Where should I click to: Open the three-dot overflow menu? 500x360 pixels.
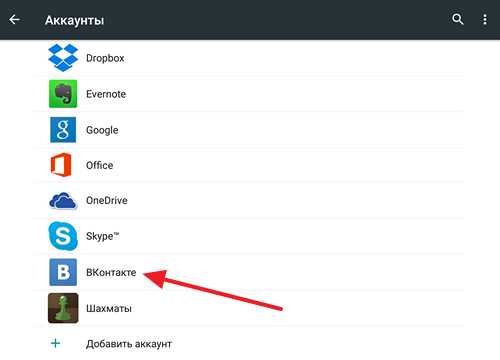[485, 19]
